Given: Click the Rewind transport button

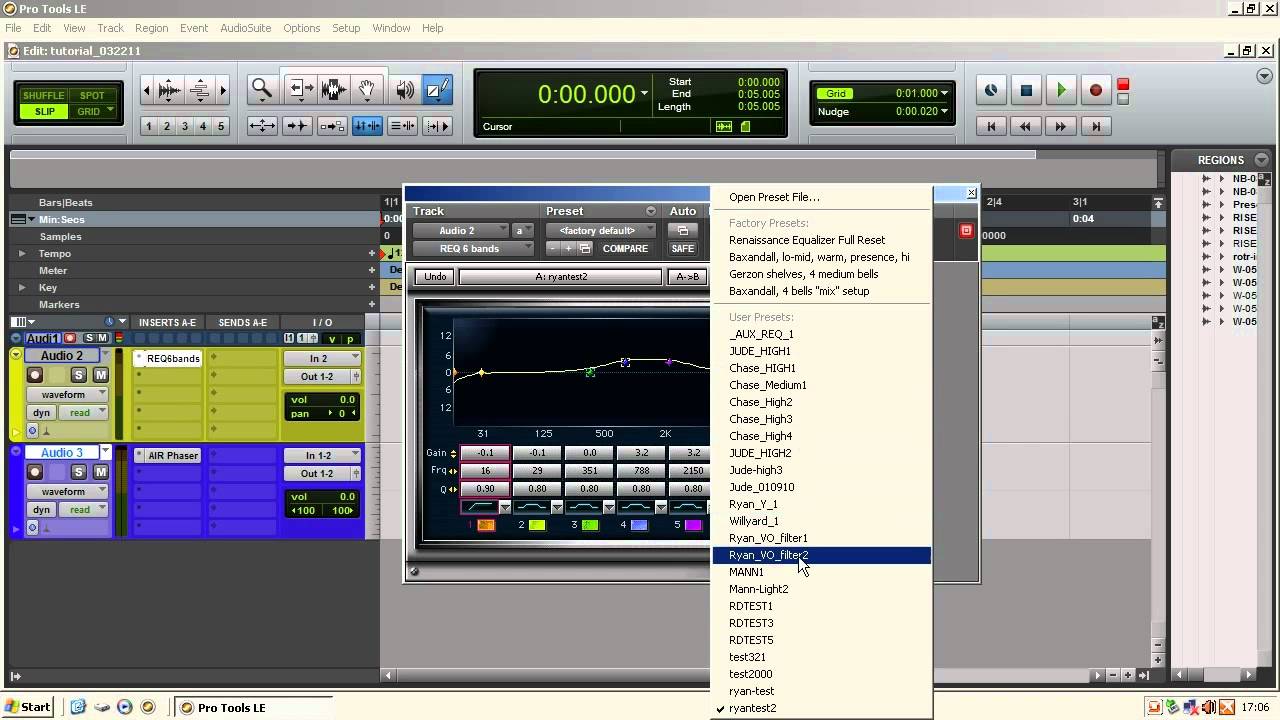Looking at the screenshot, I should (1025, 126).
